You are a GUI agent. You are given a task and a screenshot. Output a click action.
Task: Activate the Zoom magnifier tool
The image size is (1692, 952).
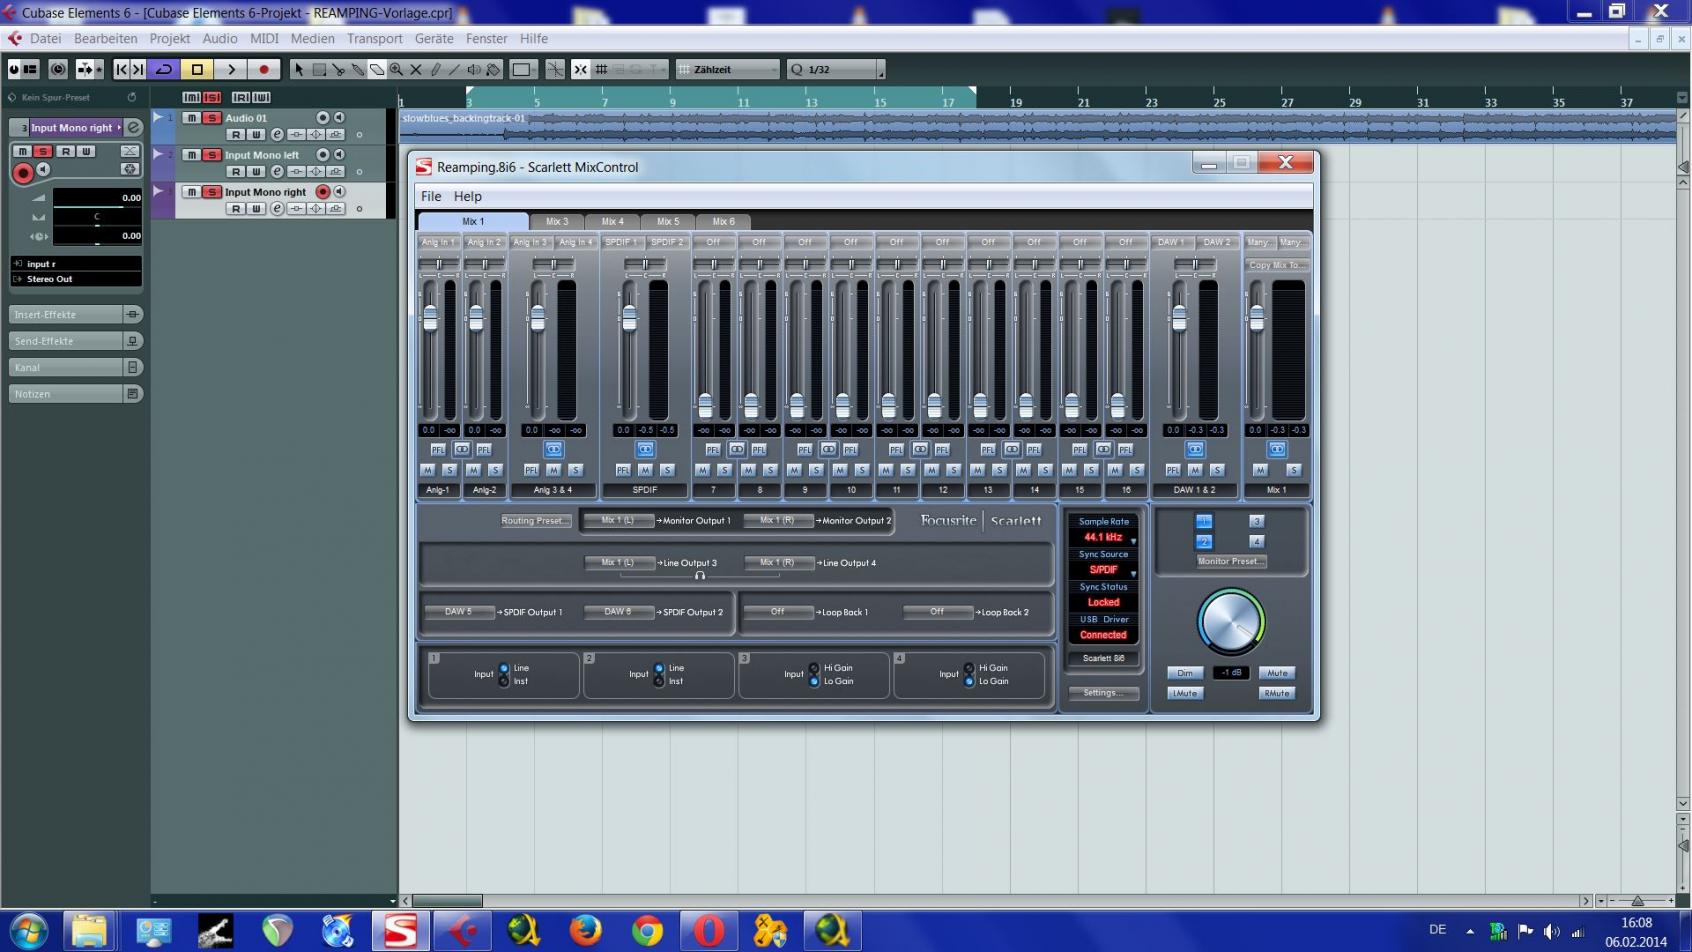(396, 69)
